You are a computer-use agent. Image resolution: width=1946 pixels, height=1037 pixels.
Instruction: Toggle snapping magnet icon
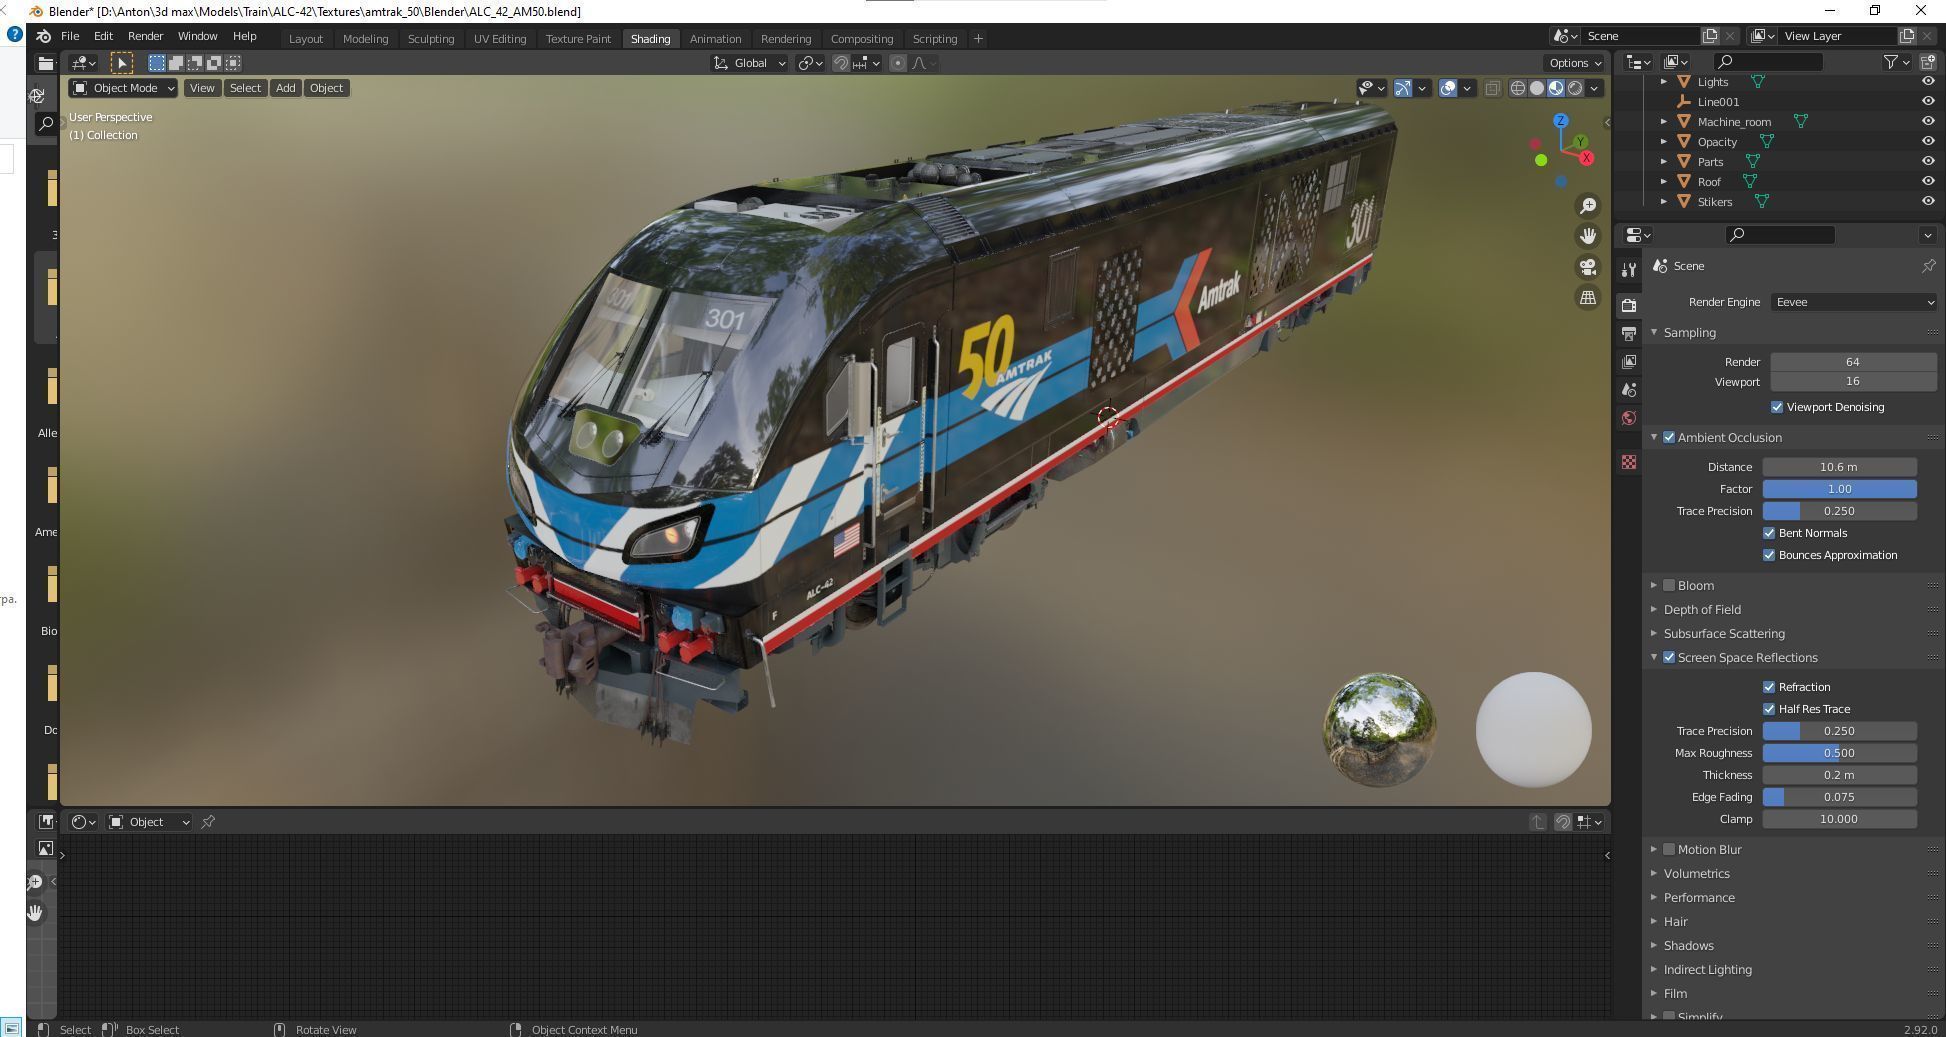tap(841, 63)
